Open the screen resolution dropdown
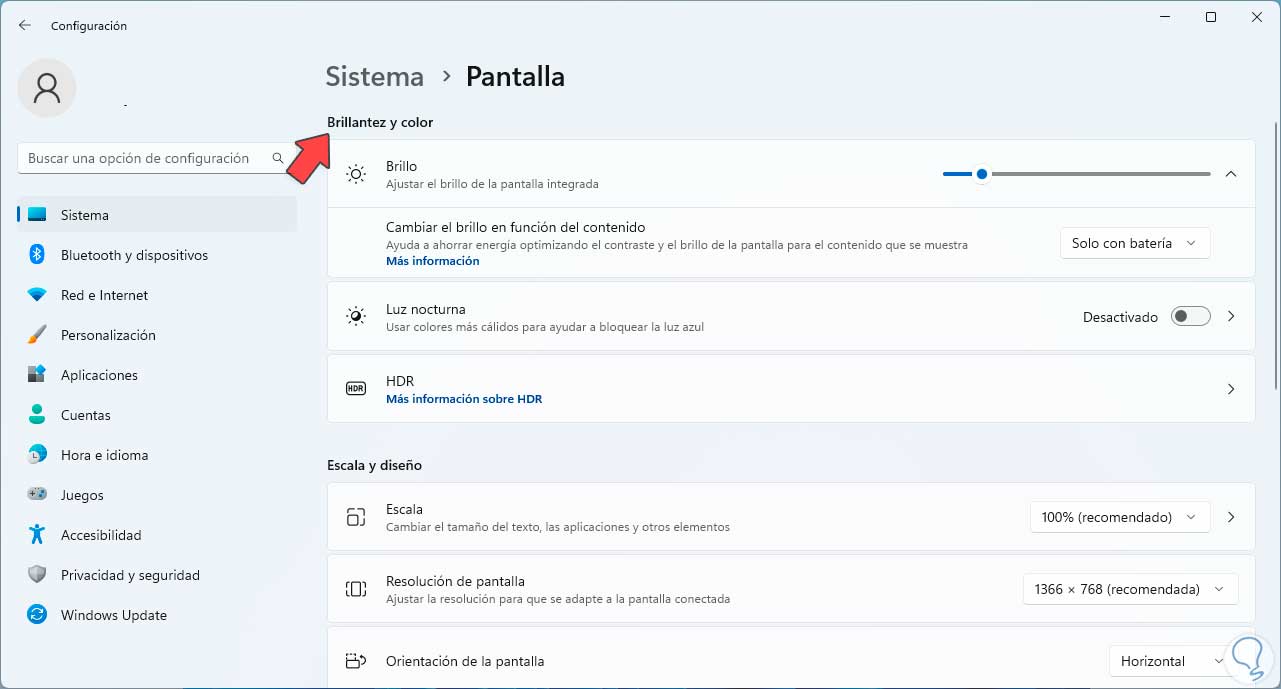This screenshot has width=1281, height=689. [x=1130, y=589]
